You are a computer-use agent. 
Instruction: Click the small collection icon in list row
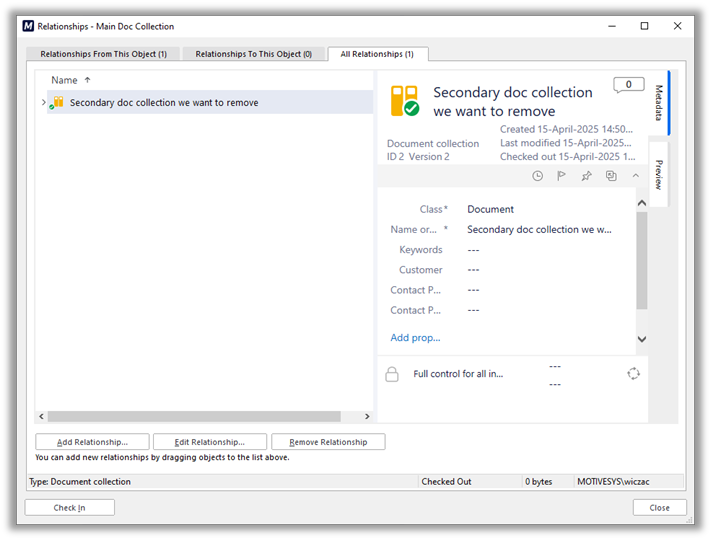[57, 102]
